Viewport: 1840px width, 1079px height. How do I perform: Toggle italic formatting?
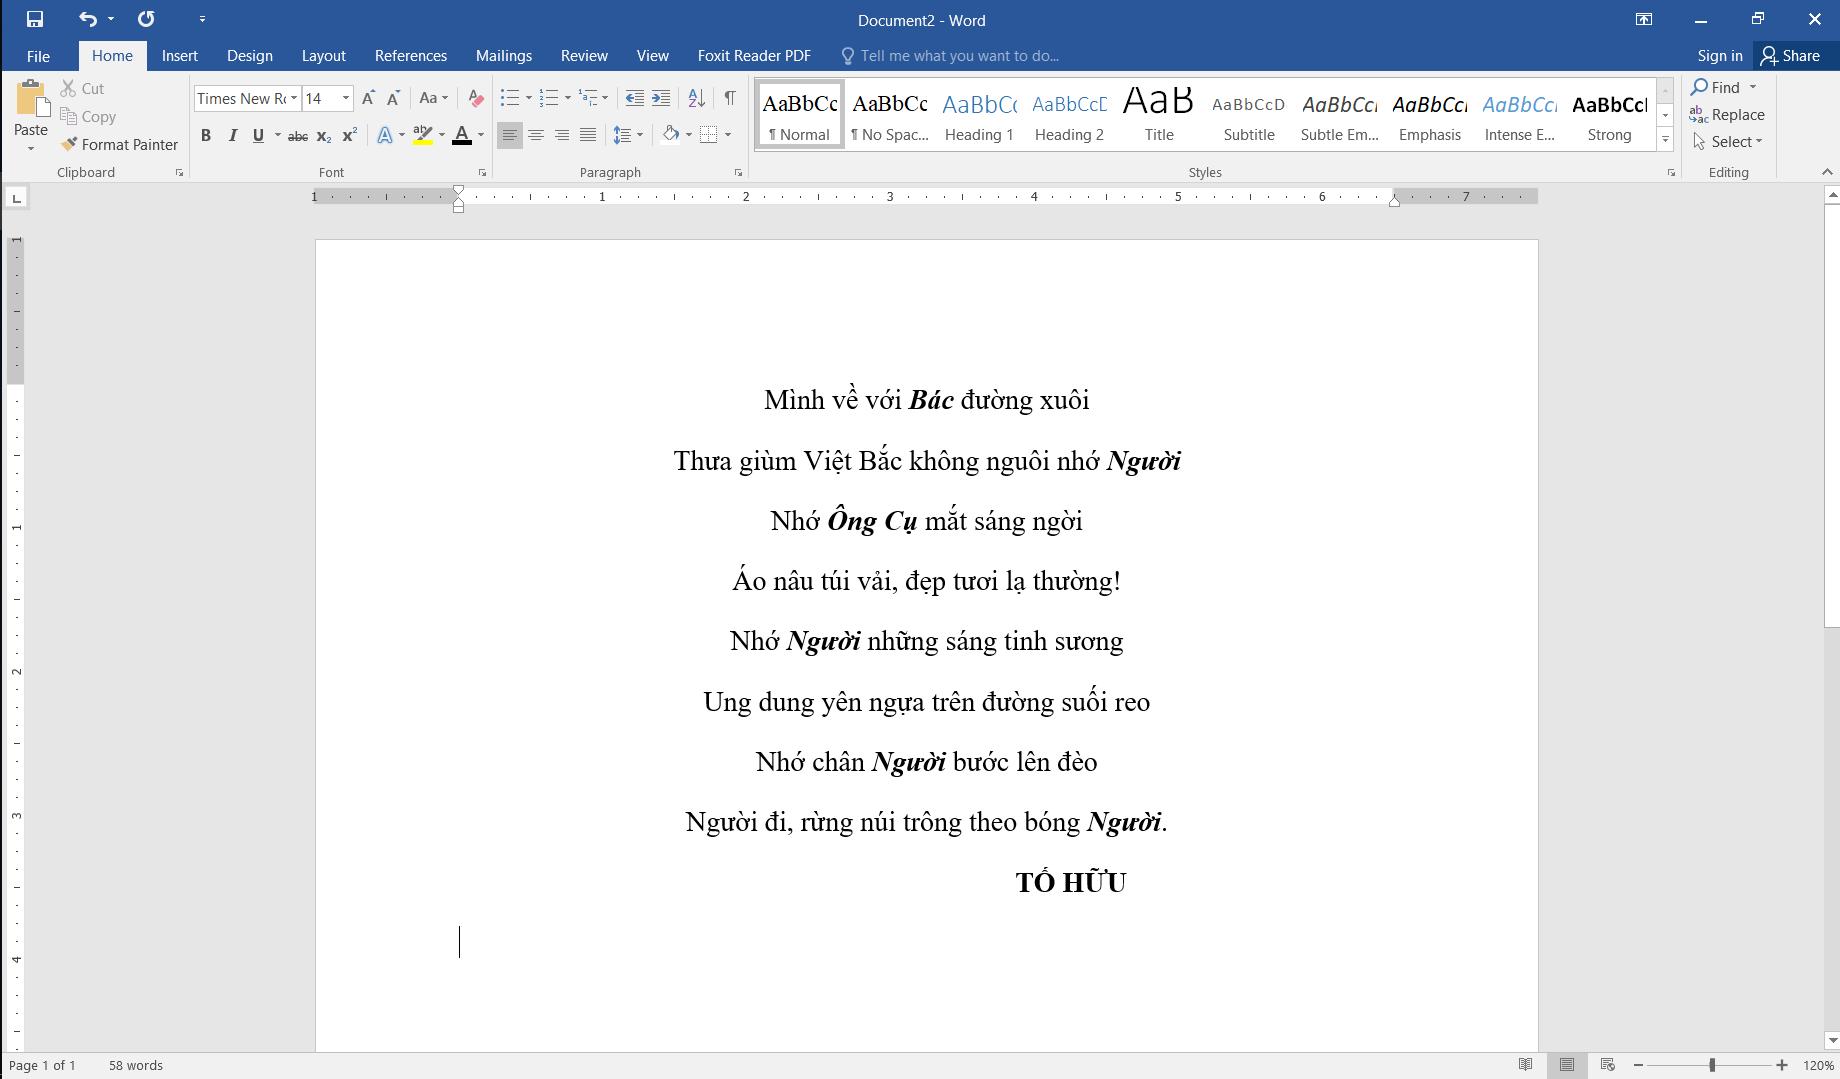tap(232, 135)
